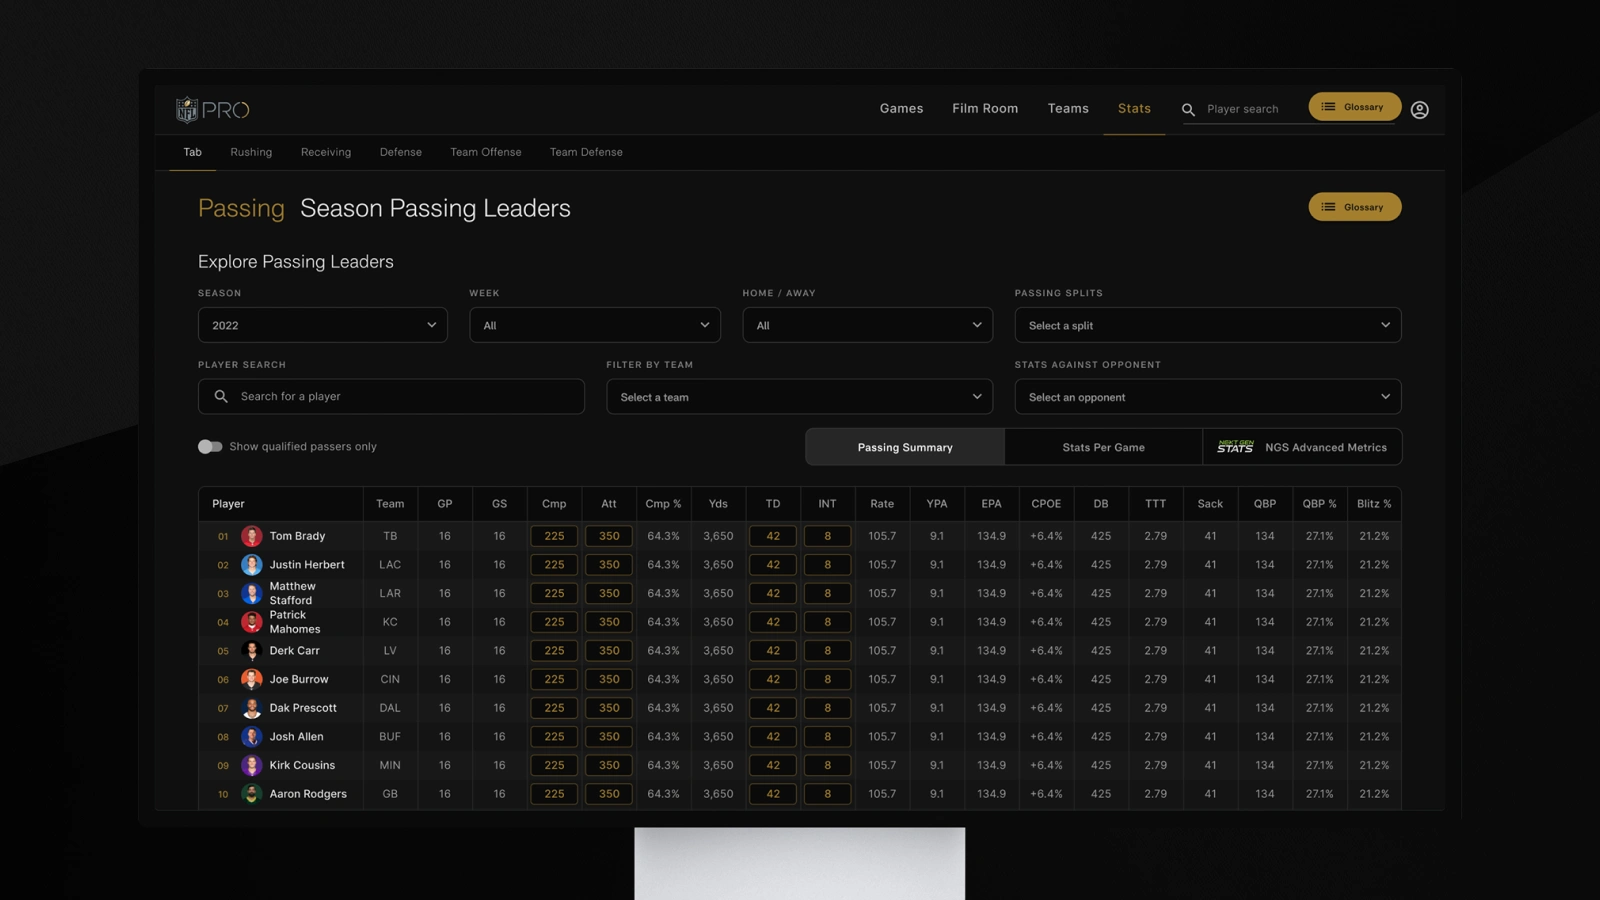This screenshot has height=900, width=1600.
Task: Click Matthew Stafford's avatar
Action: [252, 593]
